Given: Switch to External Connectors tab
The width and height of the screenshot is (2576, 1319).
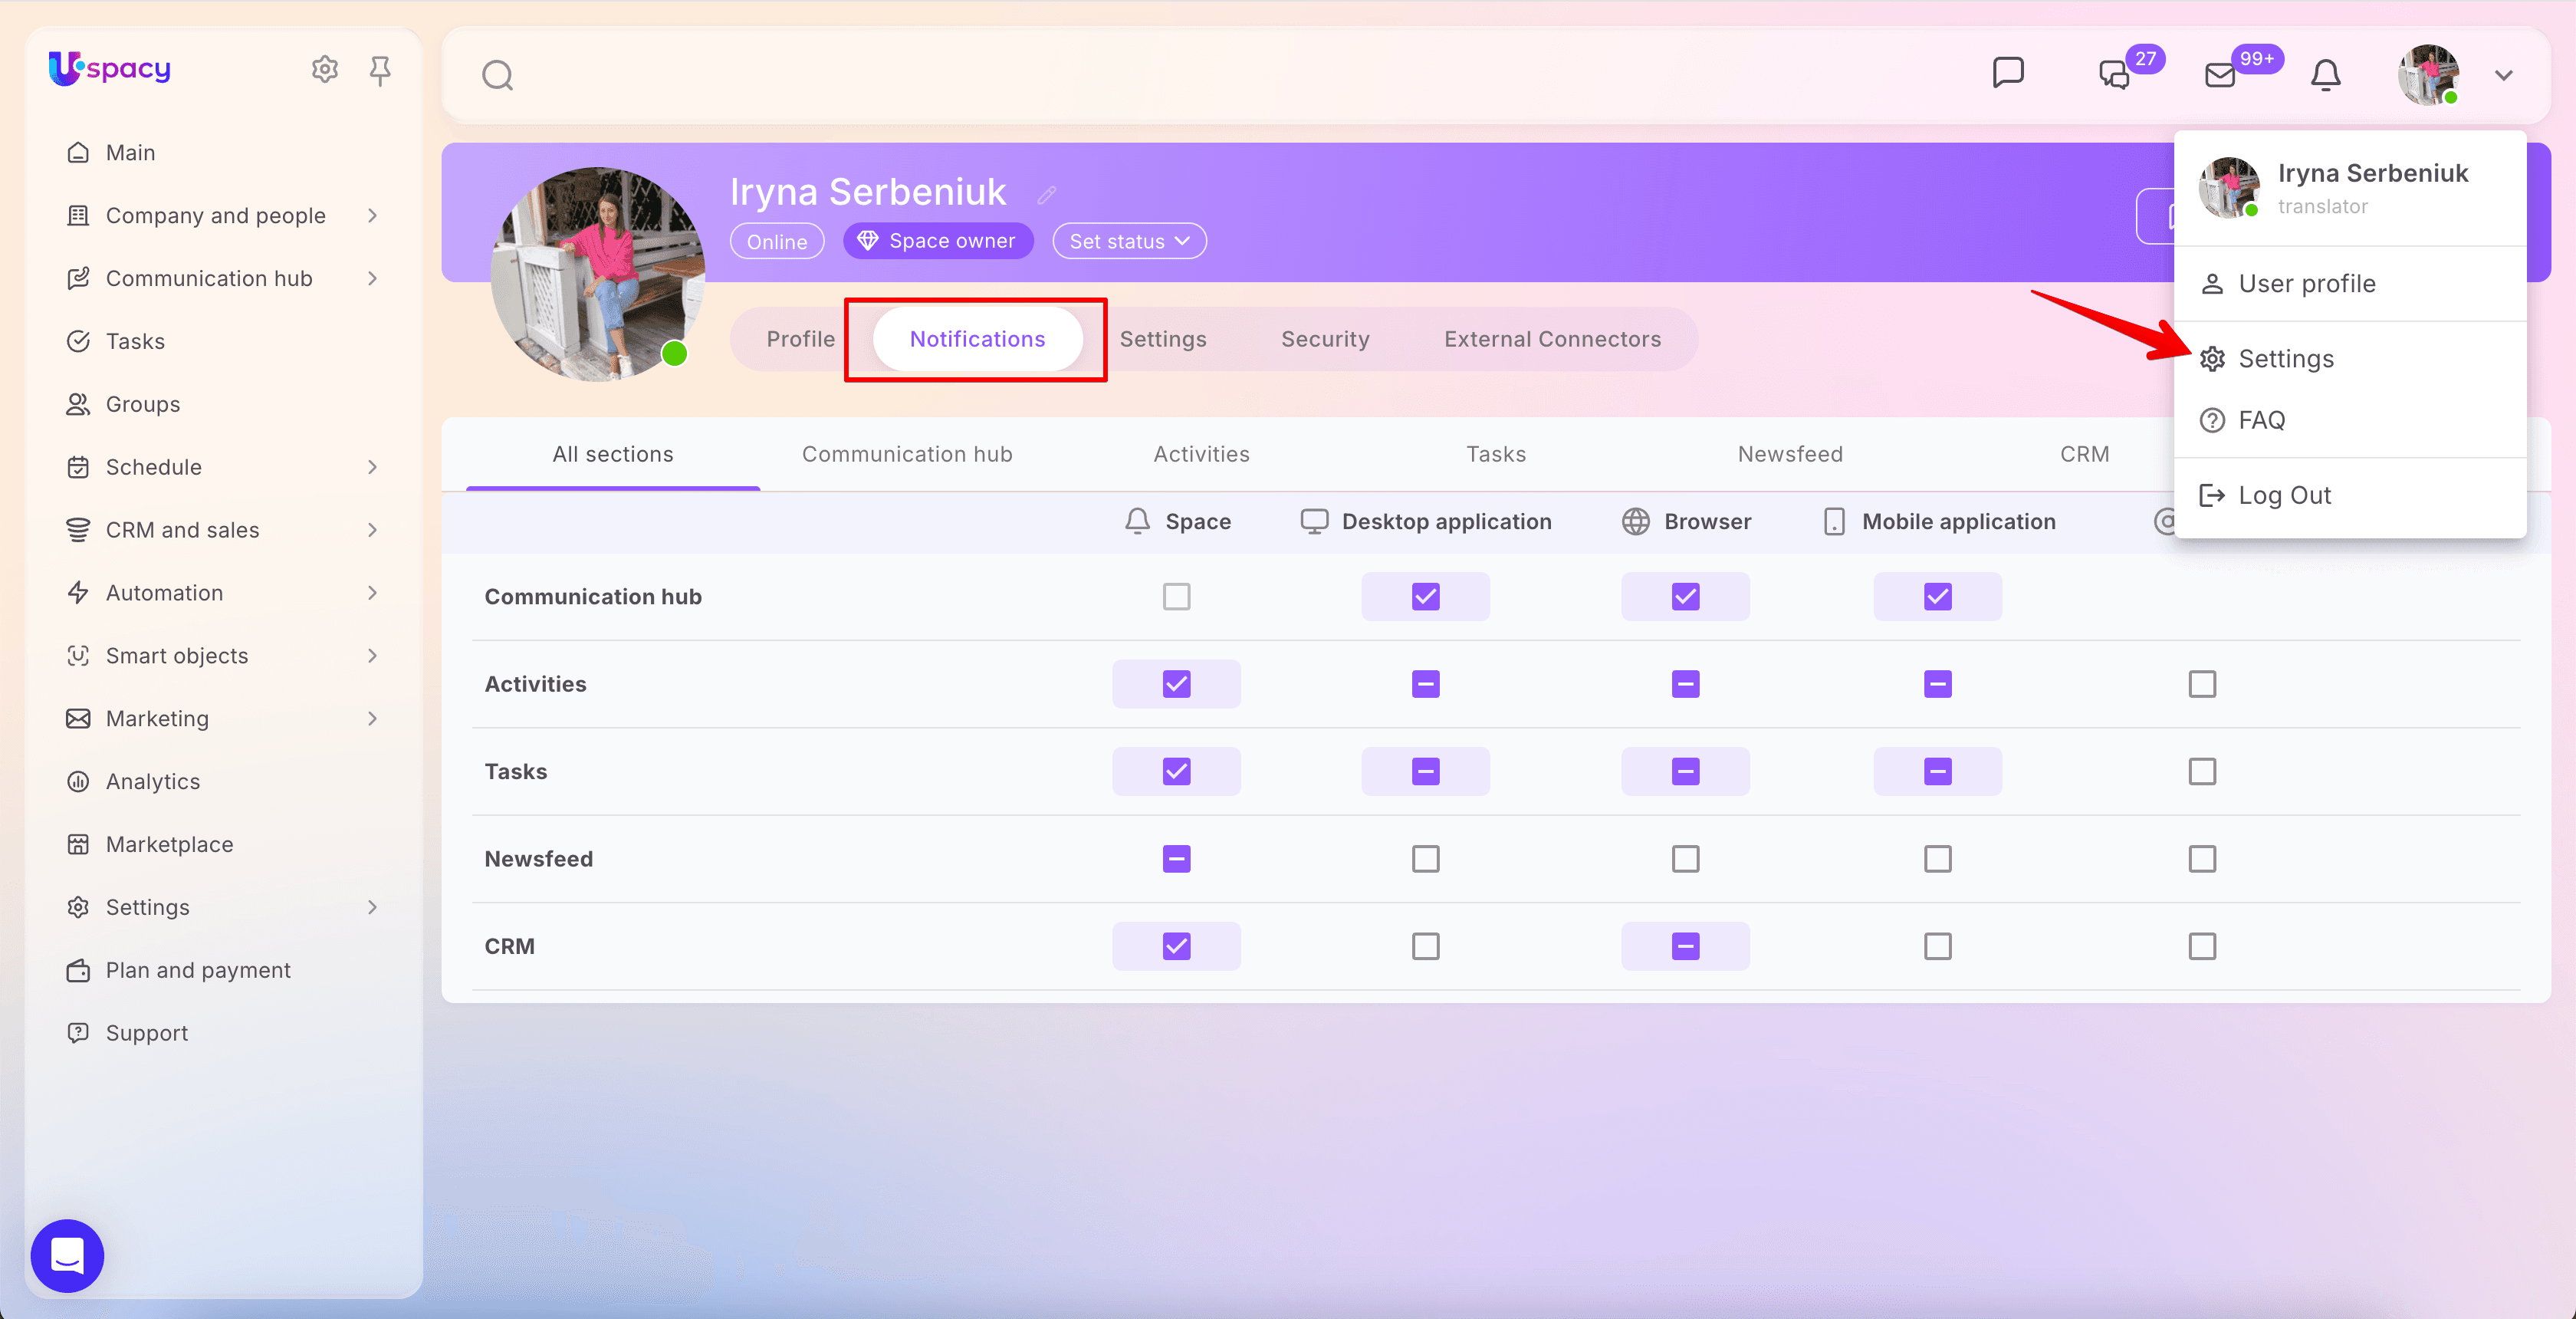Looking at the screenshot, I should pos(1552,339).
